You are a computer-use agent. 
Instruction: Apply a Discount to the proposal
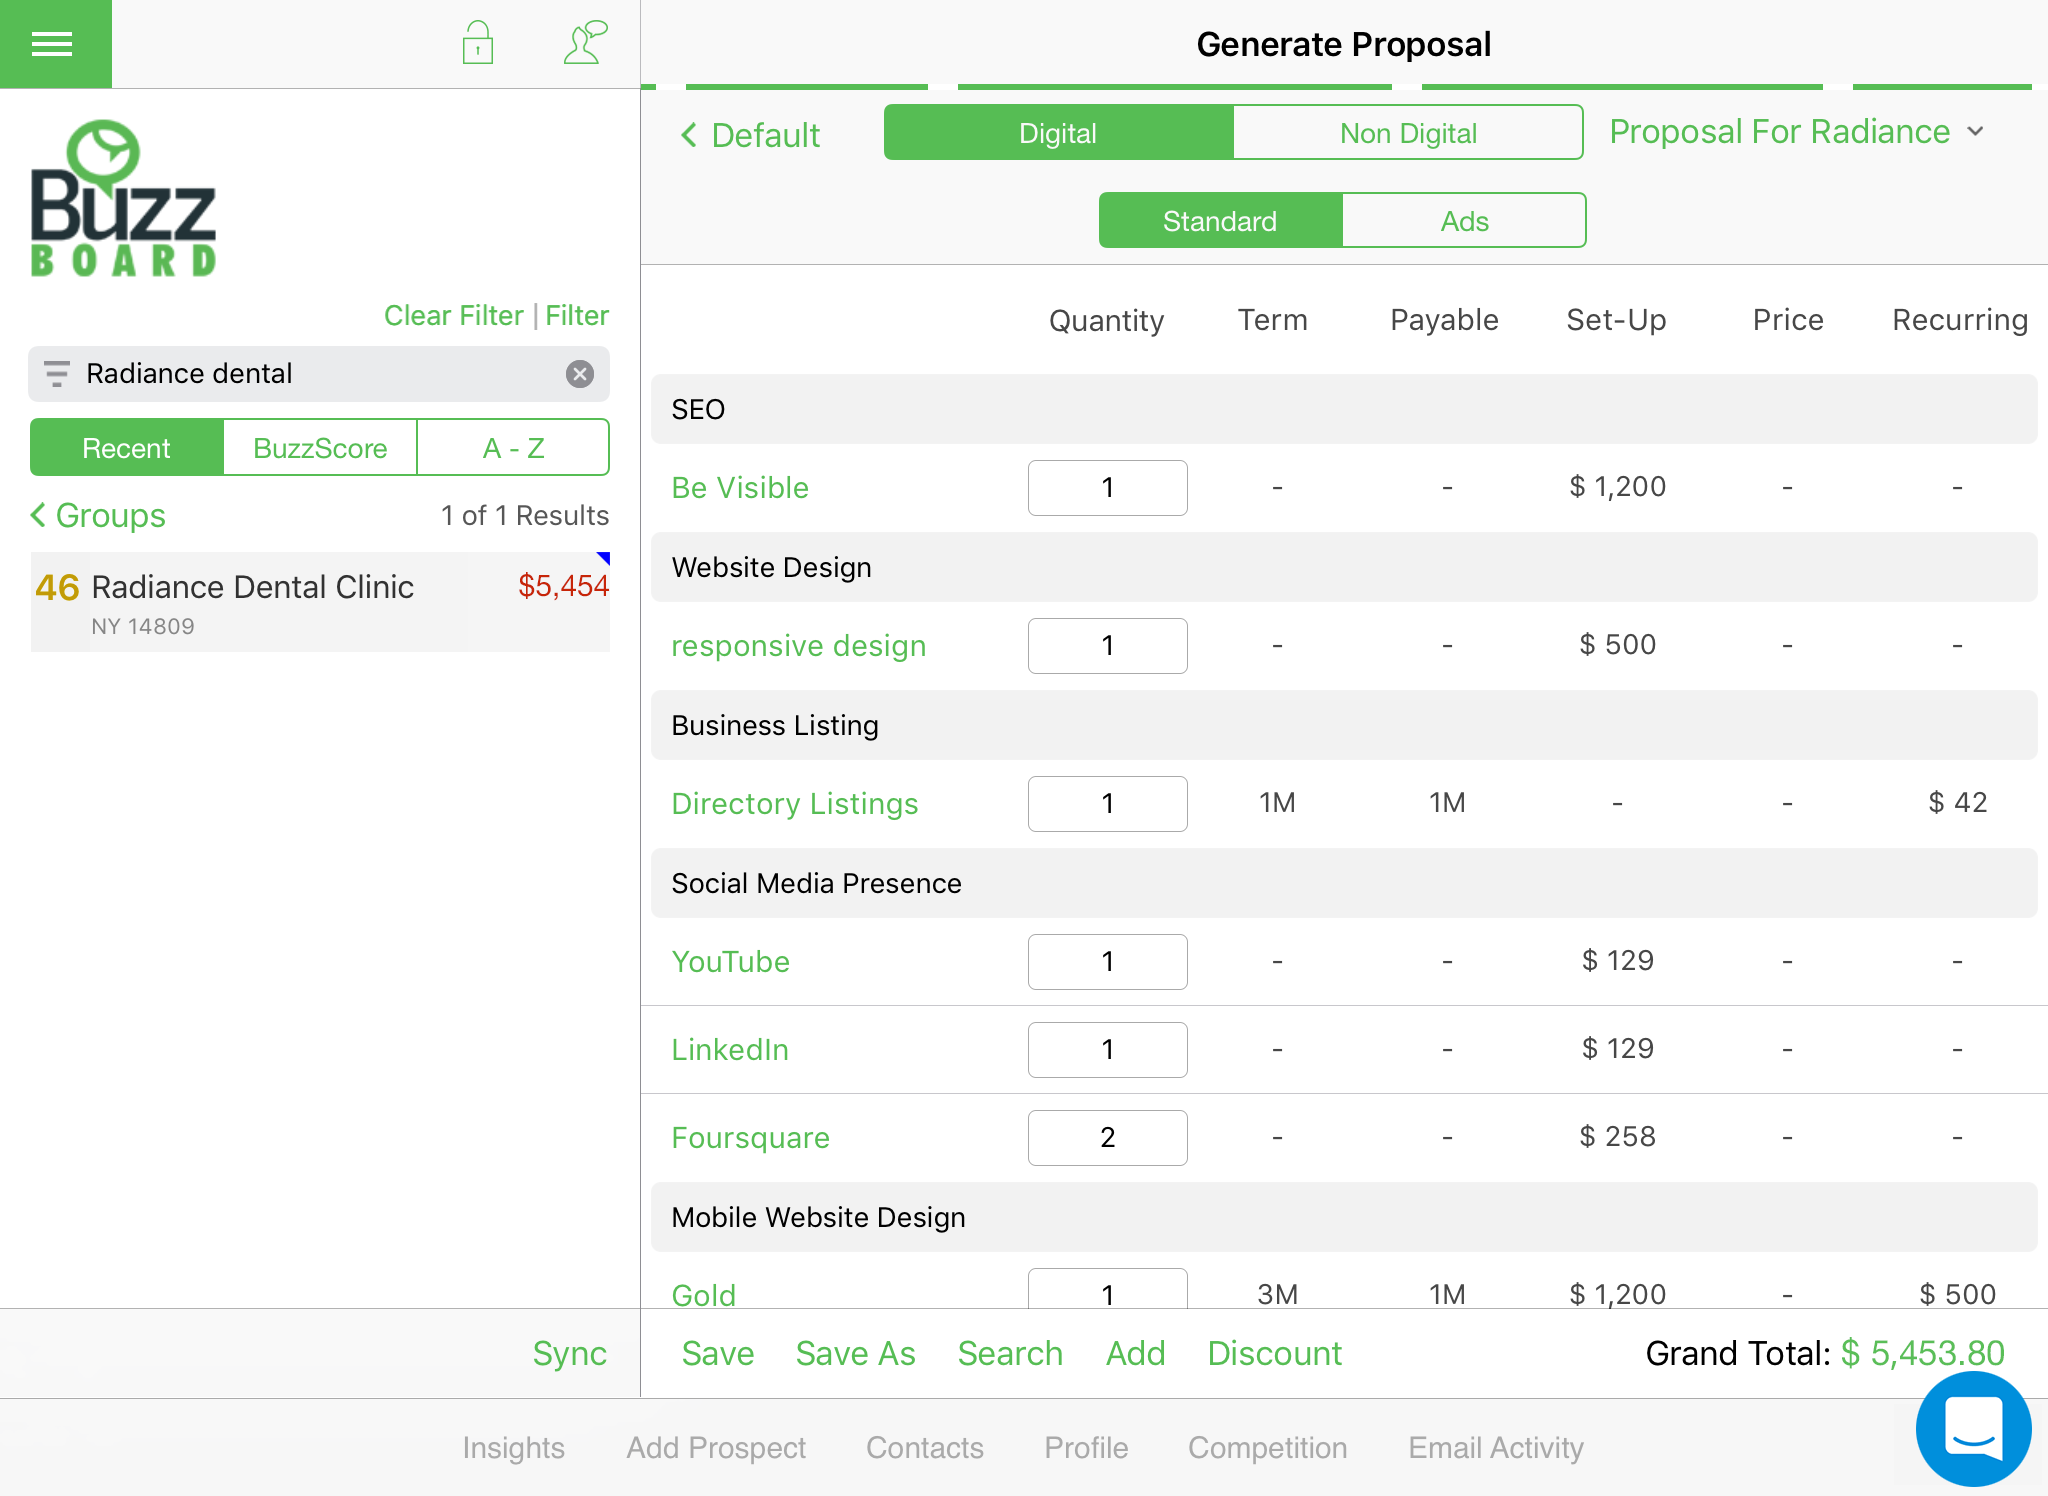point(1274,1353)
